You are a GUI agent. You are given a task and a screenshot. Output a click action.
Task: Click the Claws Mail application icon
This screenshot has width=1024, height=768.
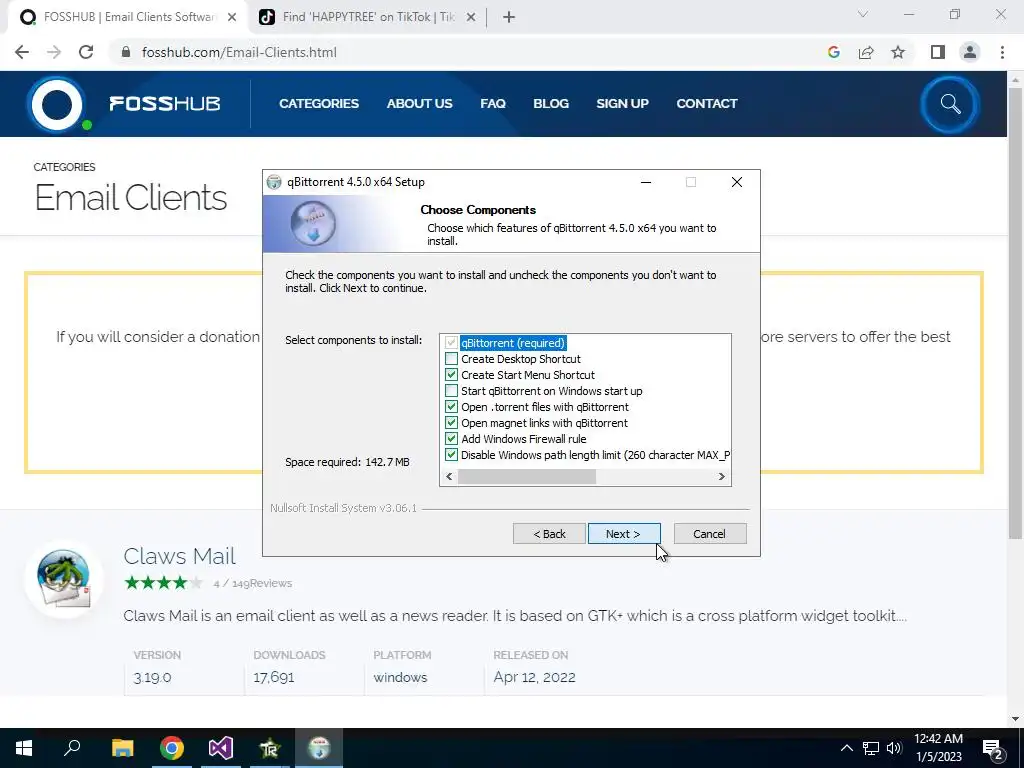pyautogui.click(x=64, y=579)
